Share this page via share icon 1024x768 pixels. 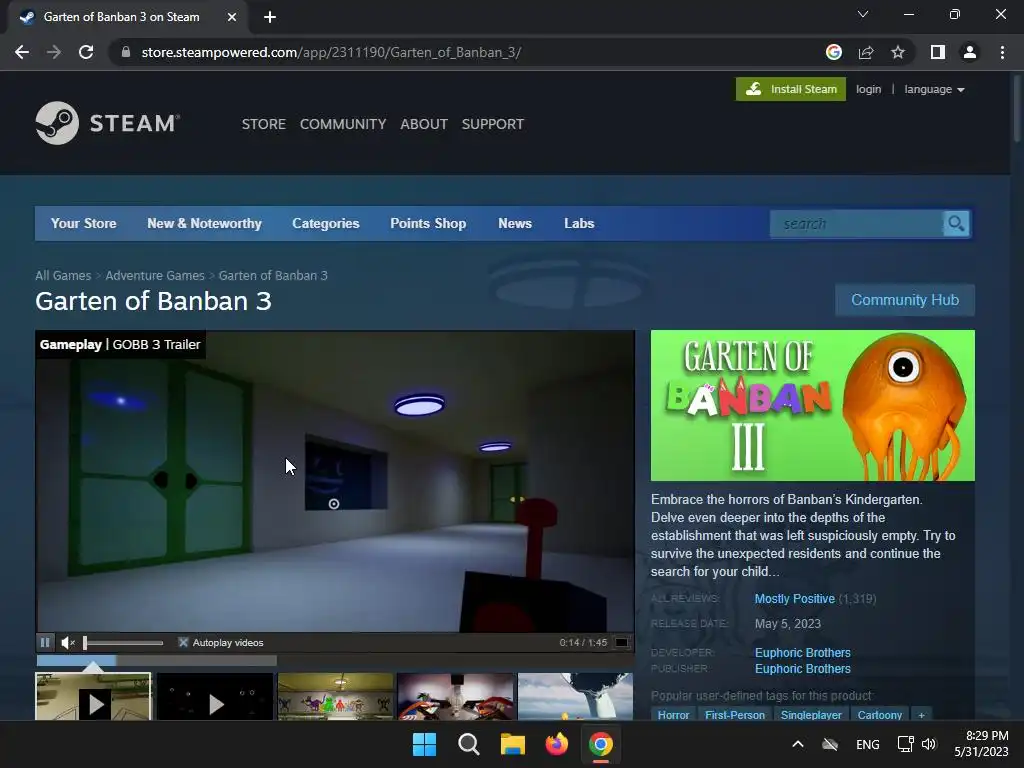coord(866,52)
